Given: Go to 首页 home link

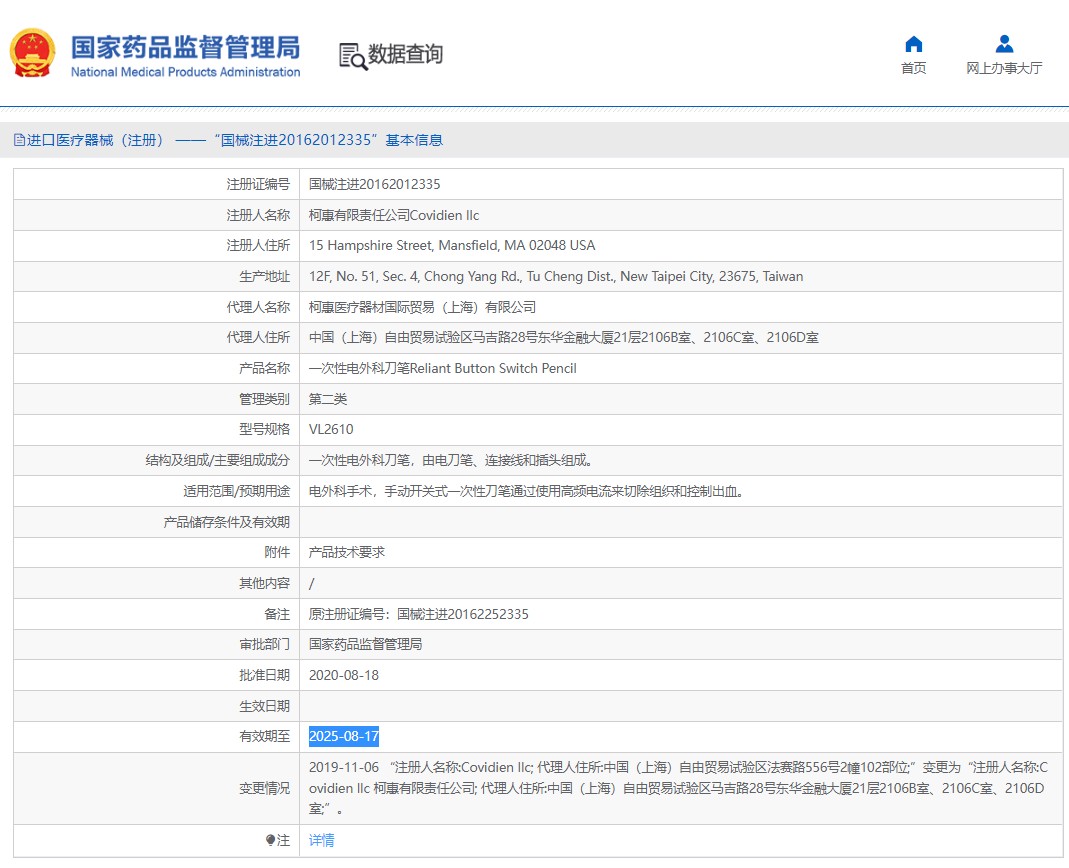Looking at the screenshot, I should [914, 68].
